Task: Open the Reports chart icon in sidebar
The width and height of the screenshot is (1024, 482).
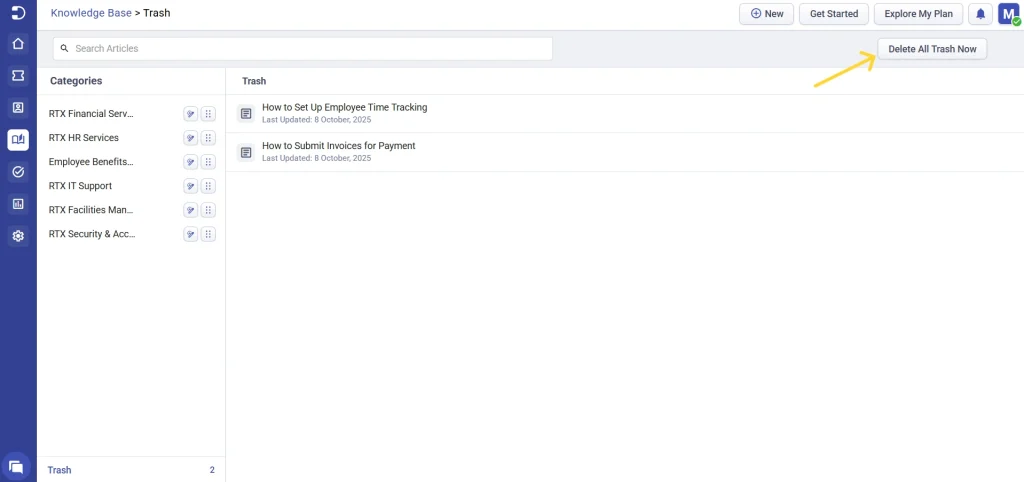Action: coord(17,204)
